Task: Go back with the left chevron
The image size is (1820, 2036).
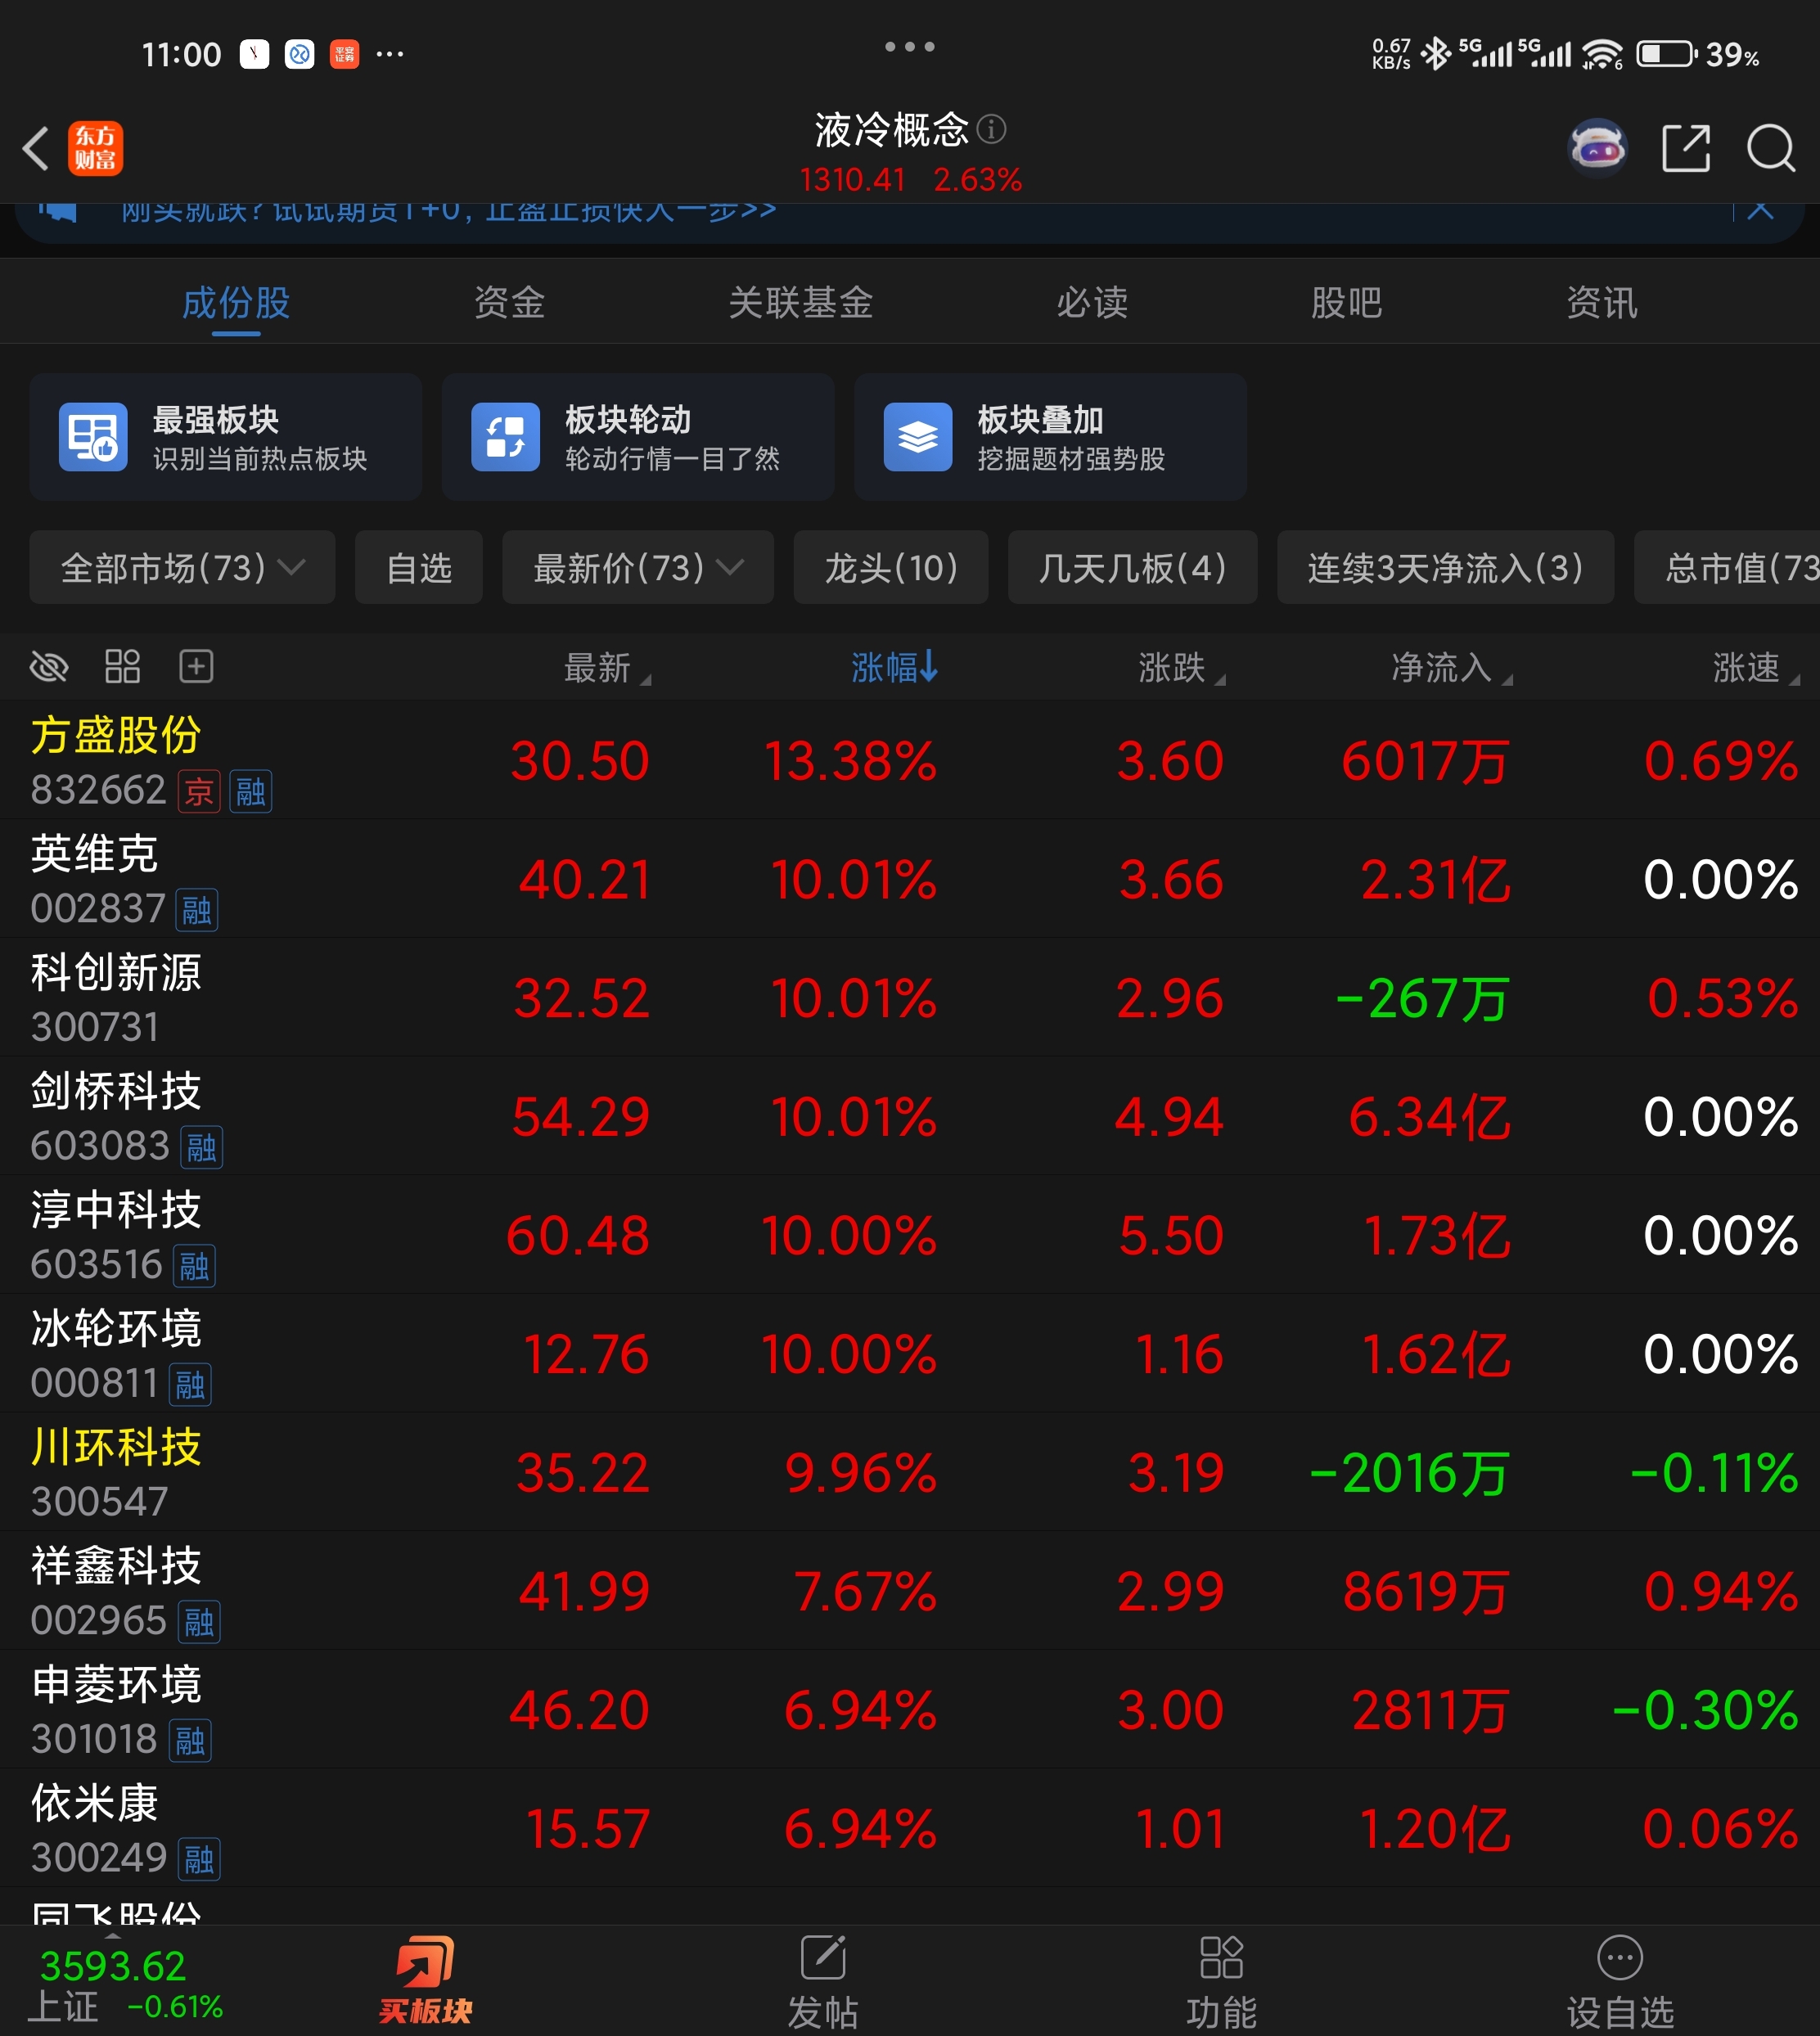Action: click(36, 149)
